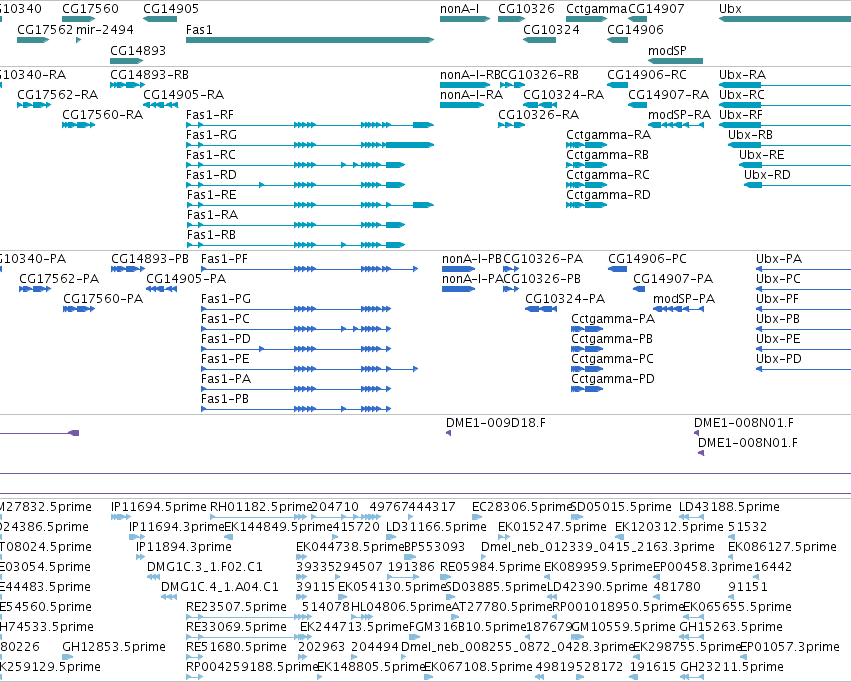
Task: Select the RE23507.5prime EST
Action: click(x=249, y=617)
